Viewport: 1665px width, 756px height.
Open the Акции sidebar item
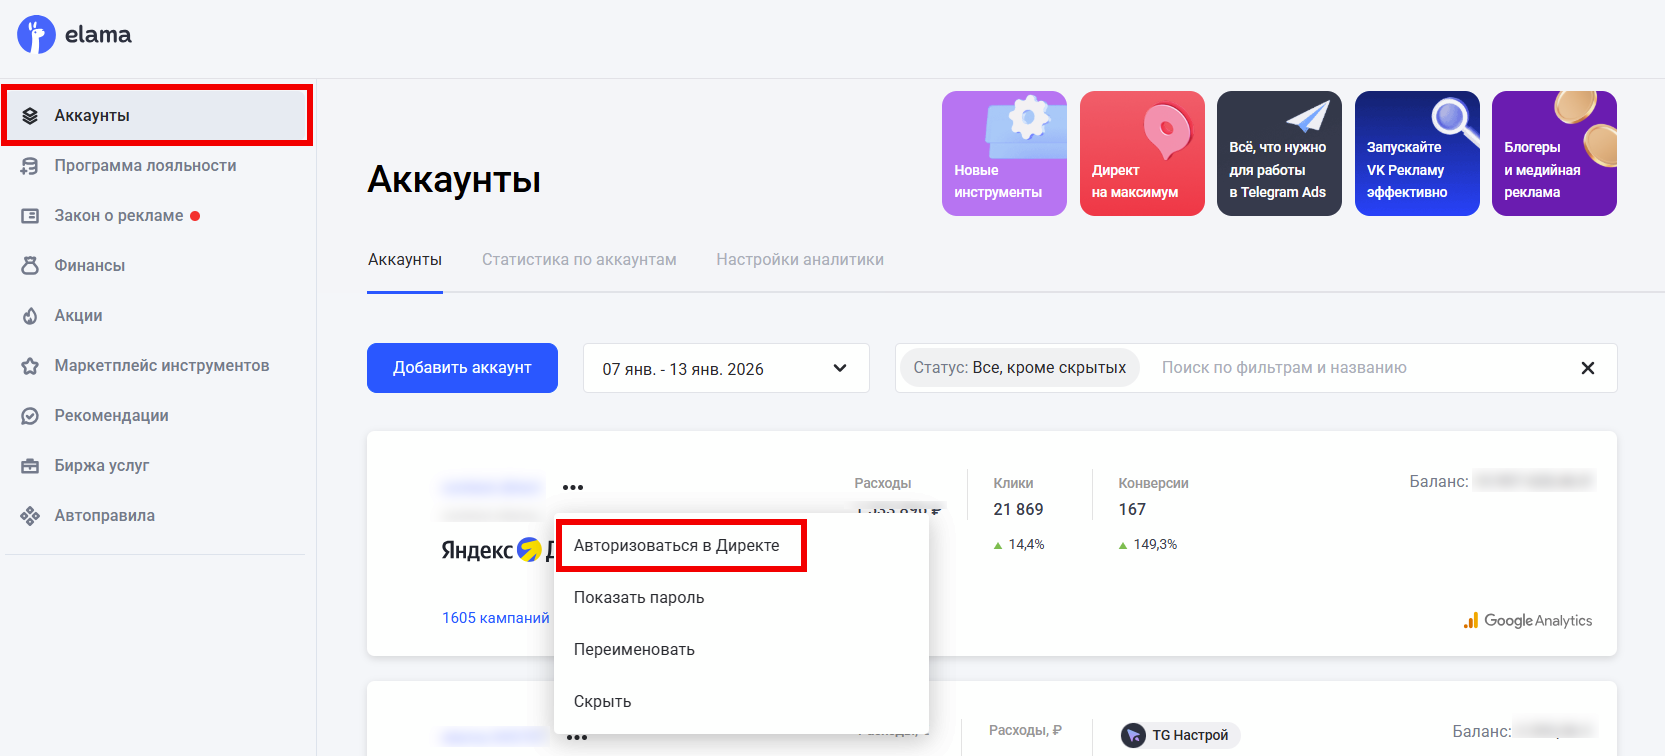[78, 316]
